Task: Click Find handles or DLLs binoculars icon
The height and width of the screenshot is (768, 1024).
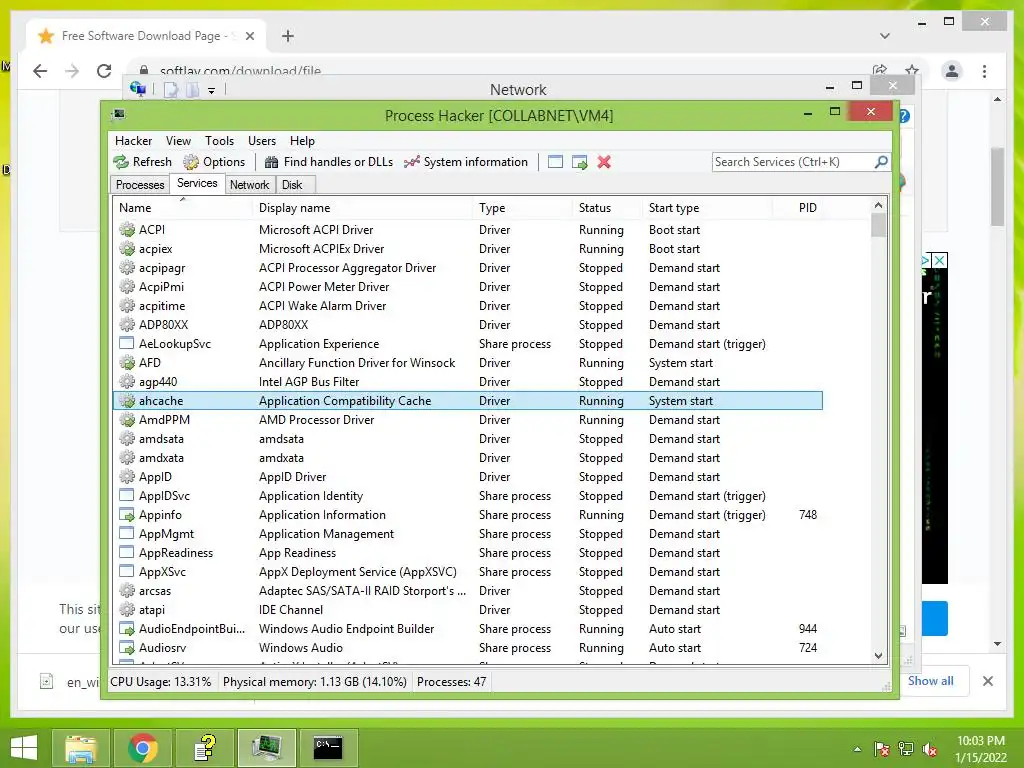Action: point(271,162)
